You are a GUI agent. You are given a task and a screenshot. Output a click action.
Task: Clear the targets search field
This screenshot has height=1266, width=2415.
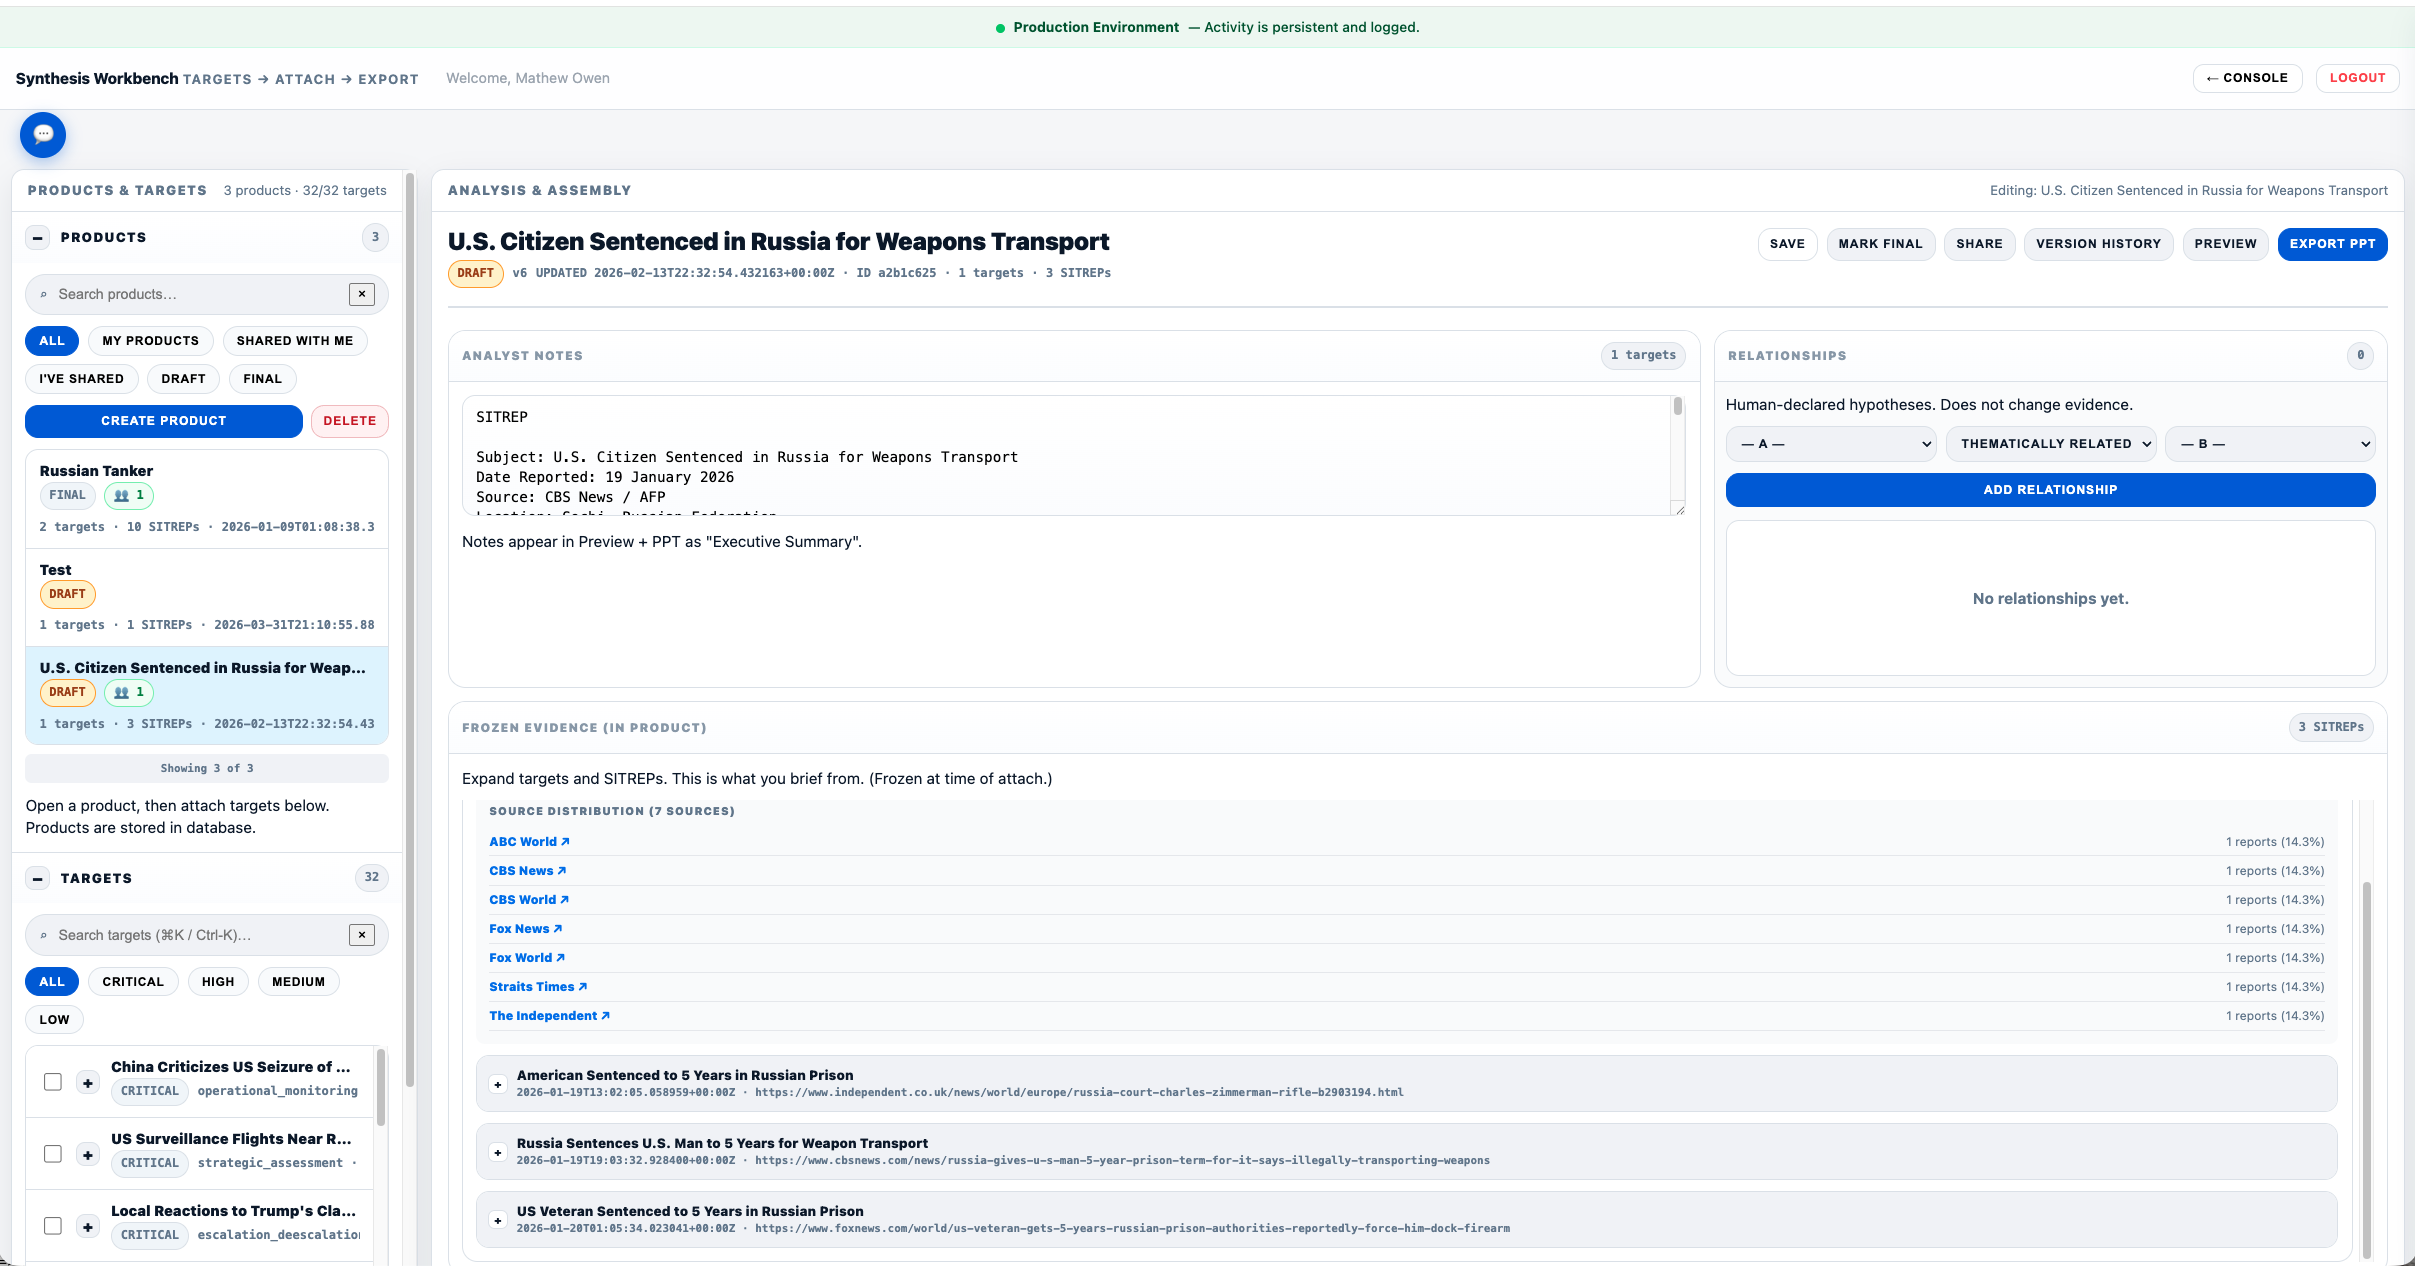click(x=361, y=934)
